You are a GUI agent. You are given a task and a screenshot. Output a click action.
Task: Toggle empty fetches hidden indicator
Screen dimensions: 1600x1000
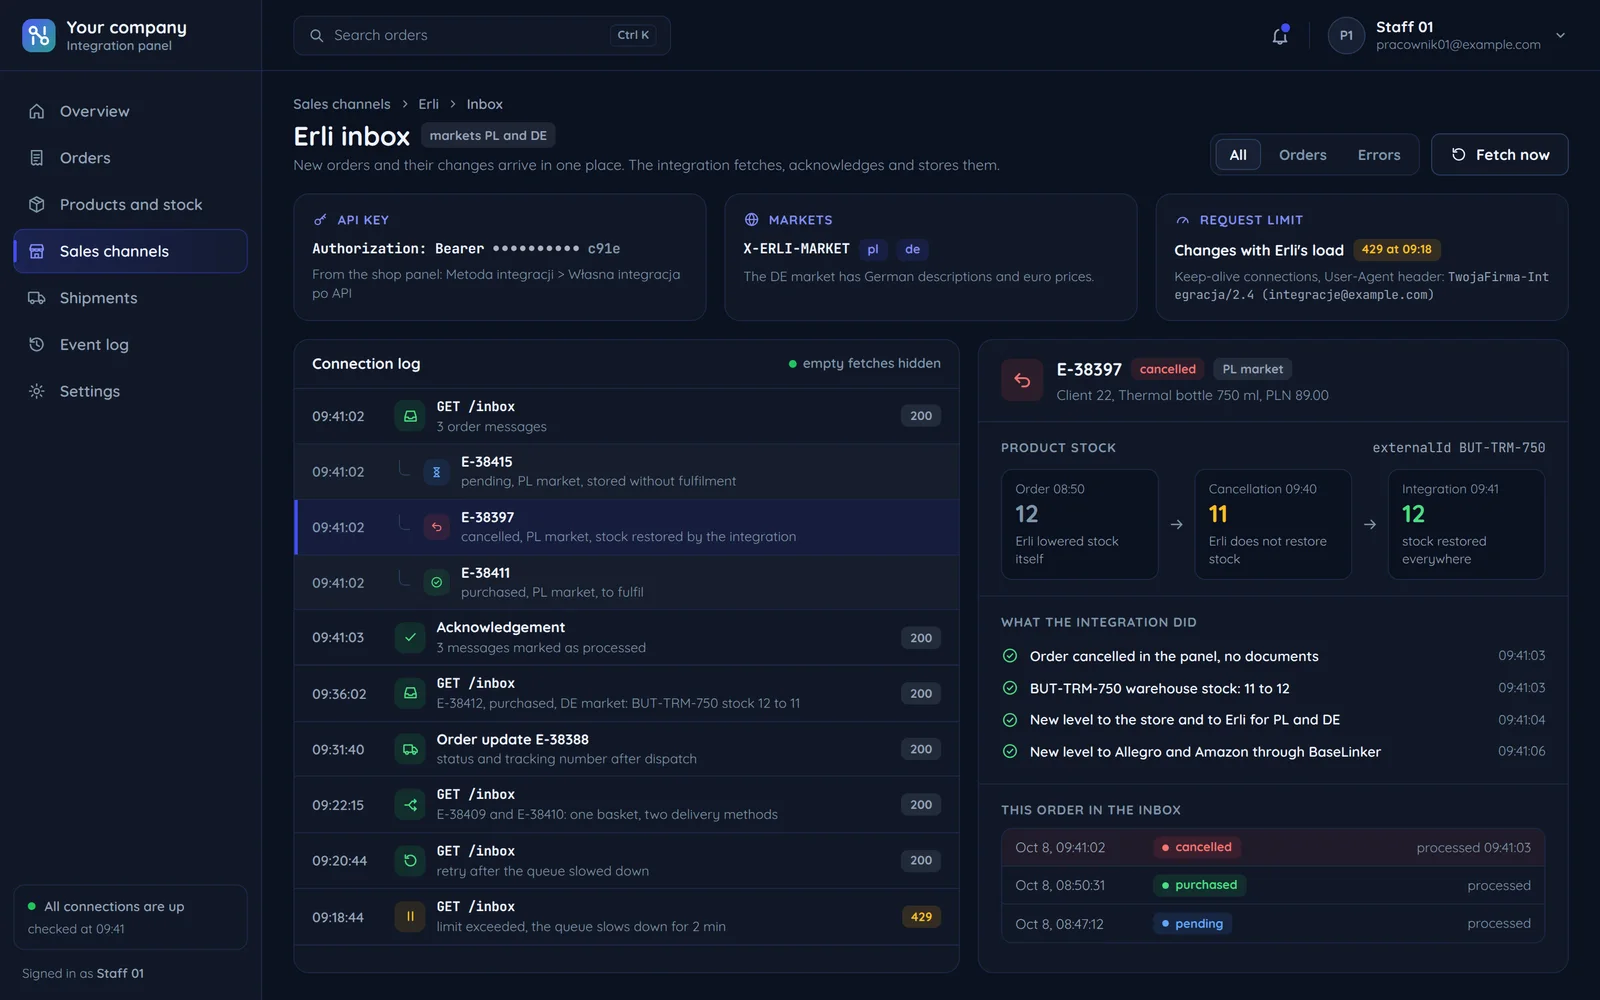(x=865, y=363)
